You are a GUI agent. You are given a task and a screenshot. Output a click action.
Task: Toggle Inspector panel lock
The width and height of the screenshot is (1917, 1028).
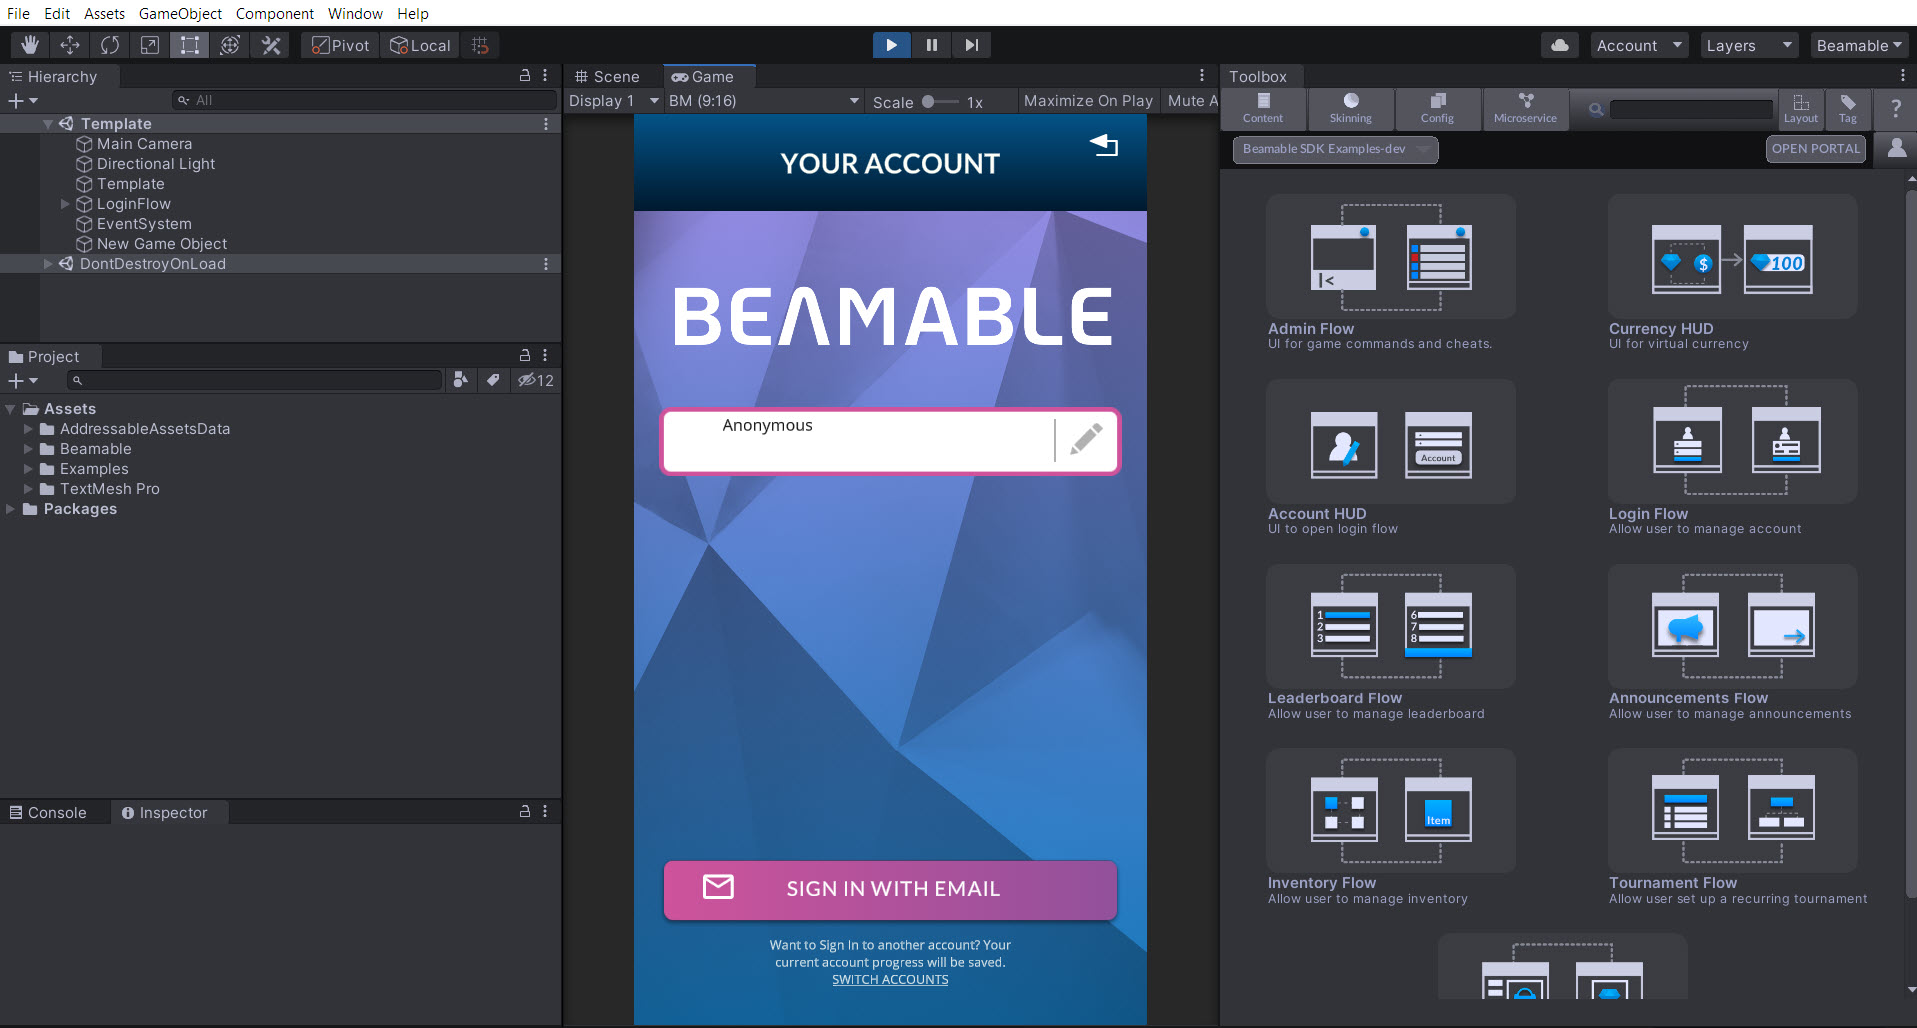pyautogui.click(x=524, y=812)
